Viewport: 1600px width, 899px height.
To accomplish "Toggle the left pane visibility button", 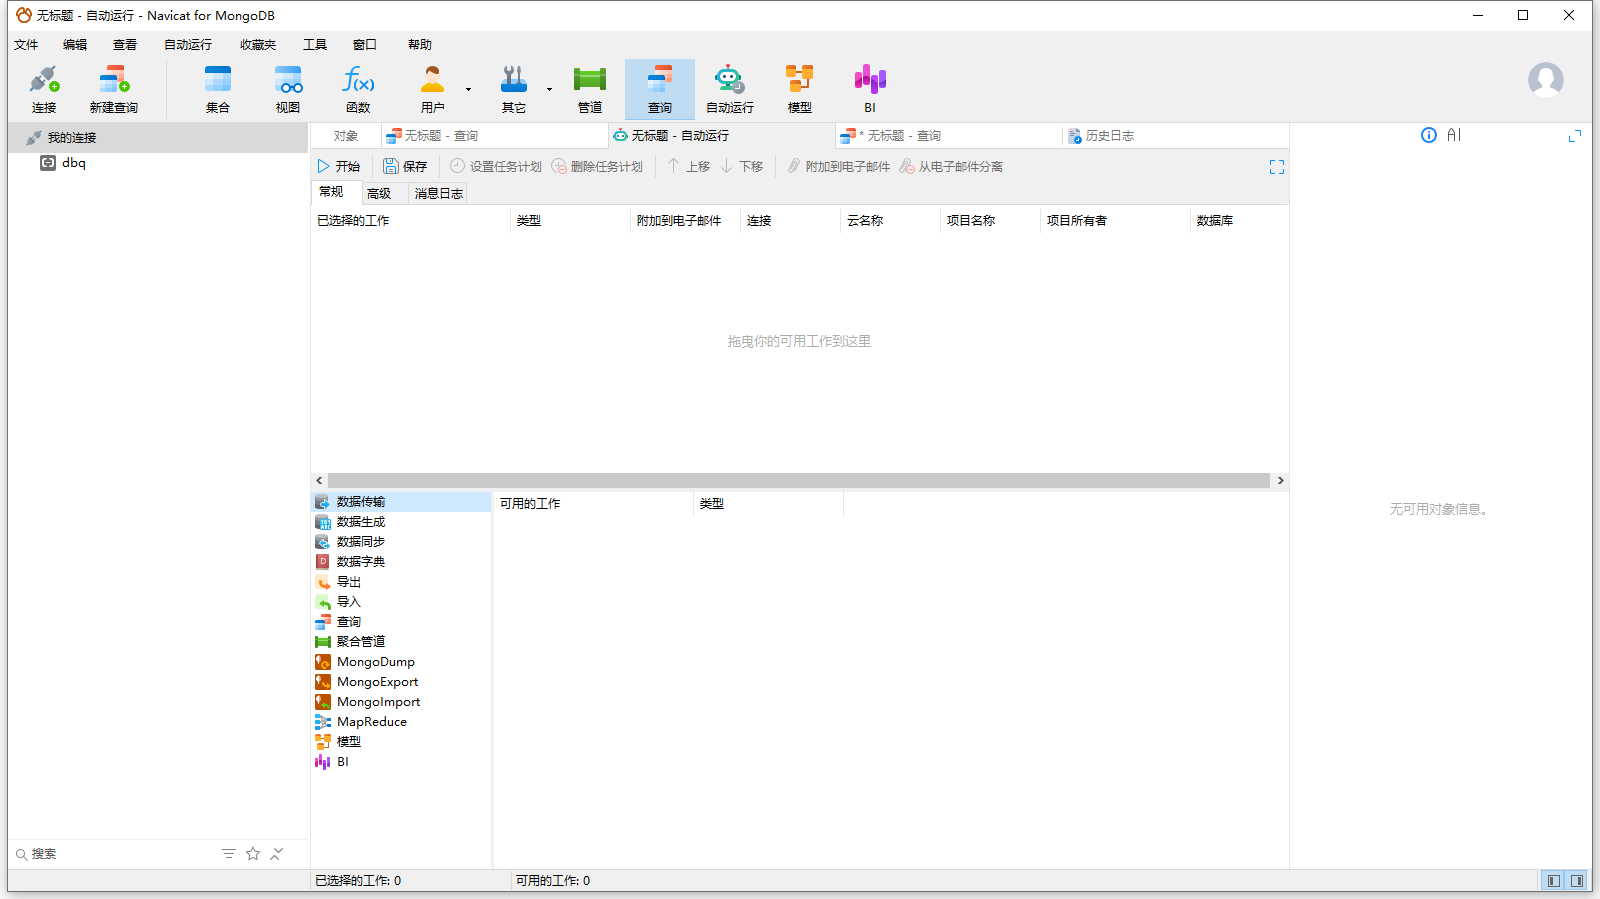I will [x=1553, y=881].
